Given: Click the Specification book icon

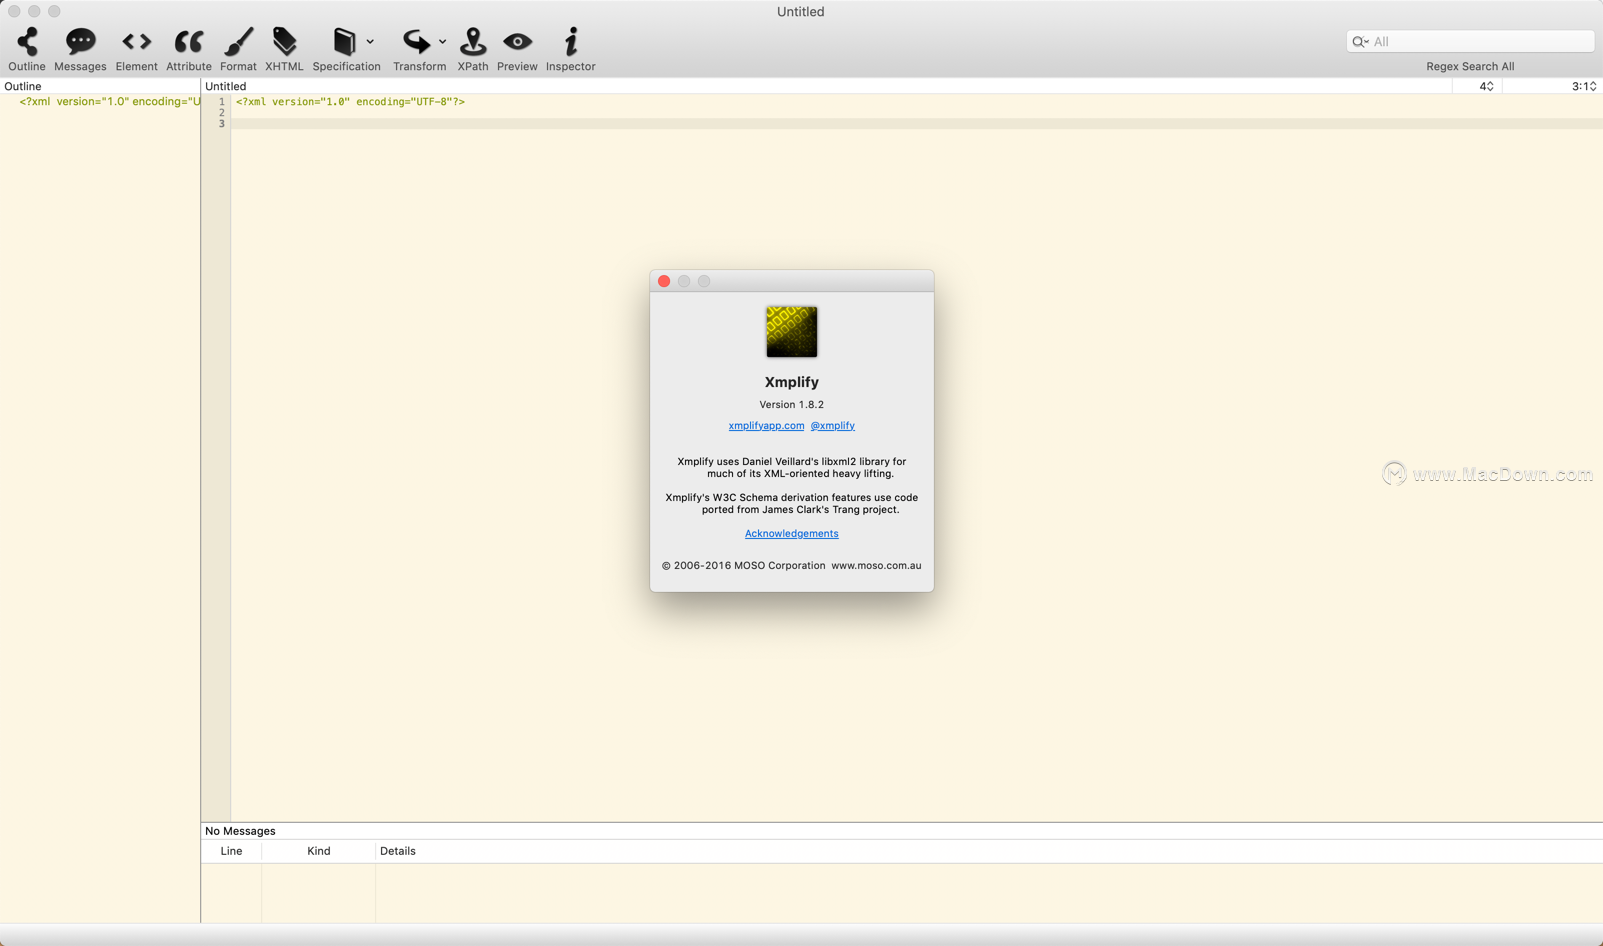Looking at the screenshot, I should pyautogui.click(x=344, y=42).
